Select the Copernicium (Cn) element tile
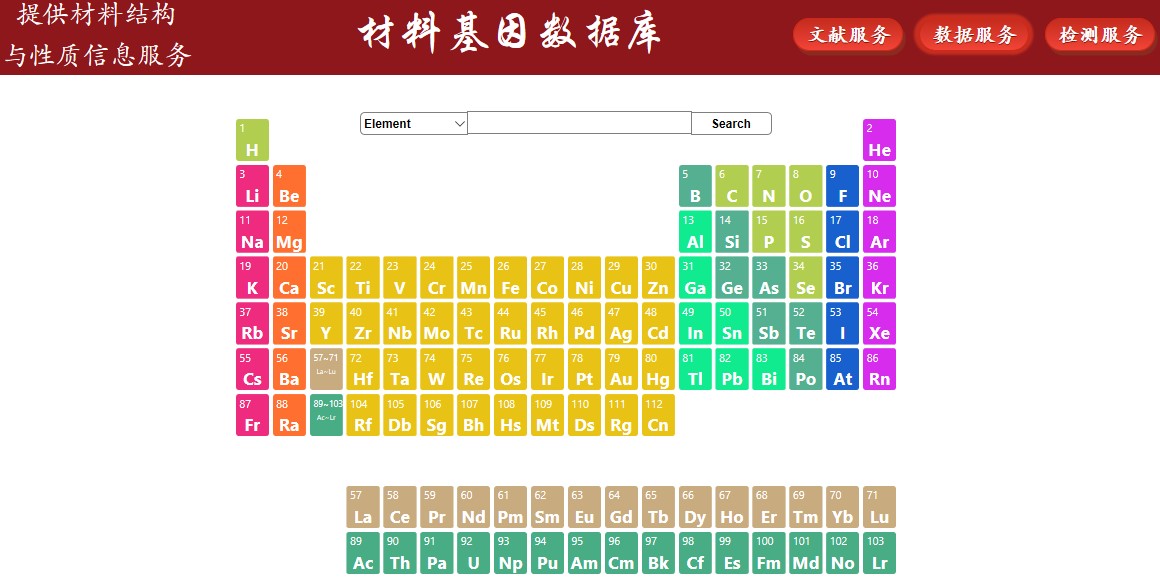 pos(658,415)
